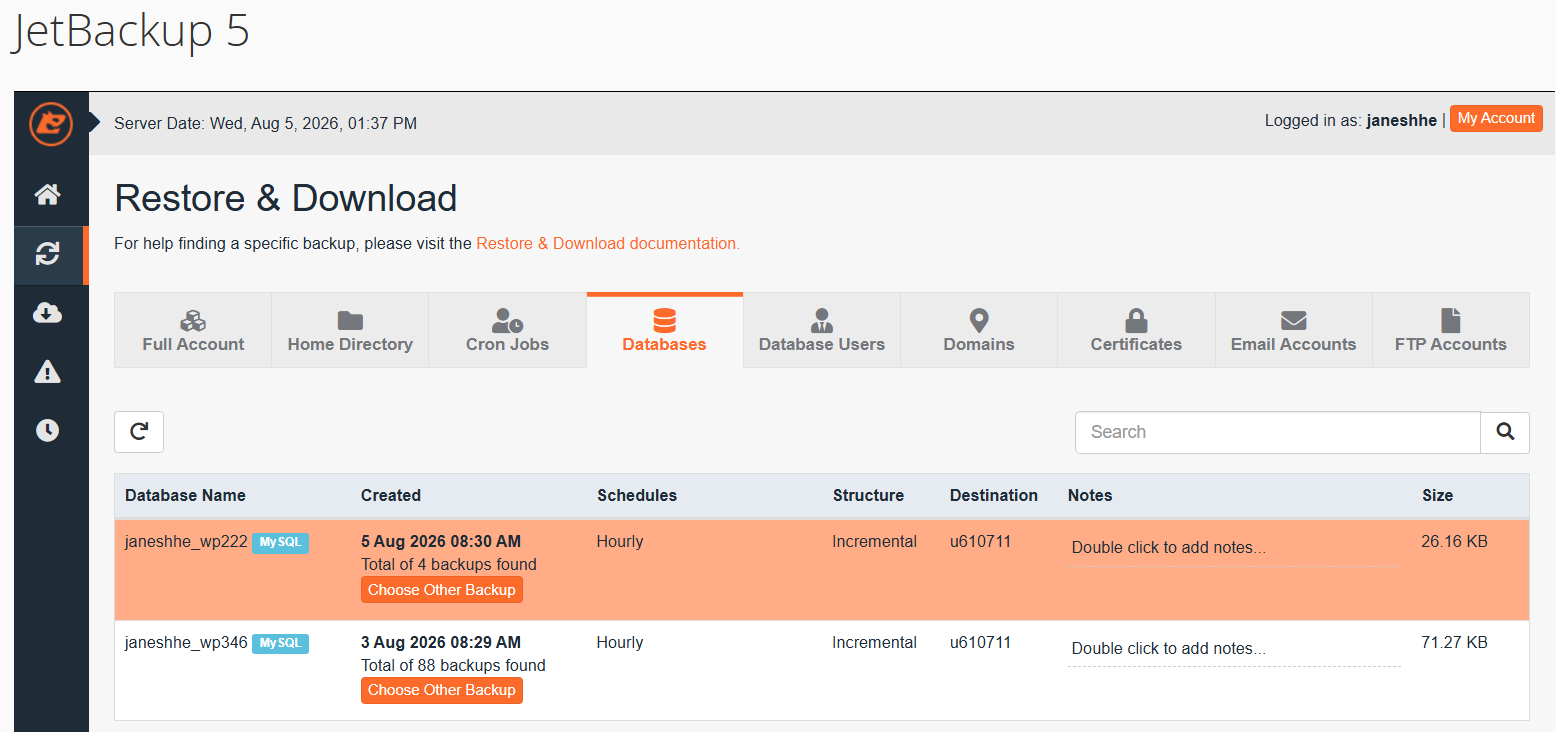Open the Database Users tab
Viewport: 1556px width, 732px height.
point(822,331)
